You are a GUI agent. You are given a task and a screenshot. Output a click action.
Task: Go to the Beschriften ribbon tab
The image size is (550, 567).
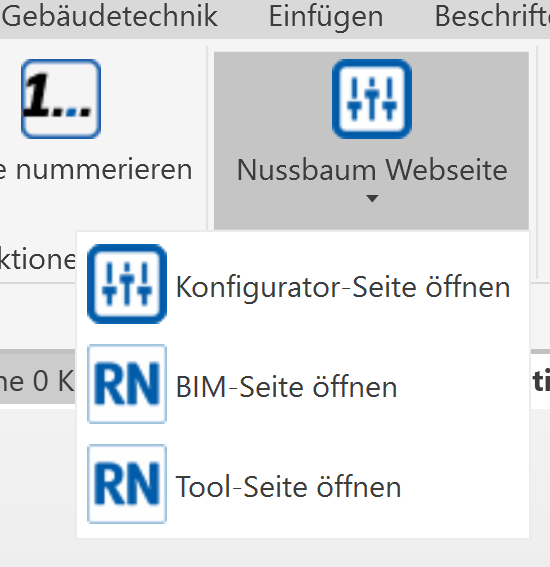492,17
